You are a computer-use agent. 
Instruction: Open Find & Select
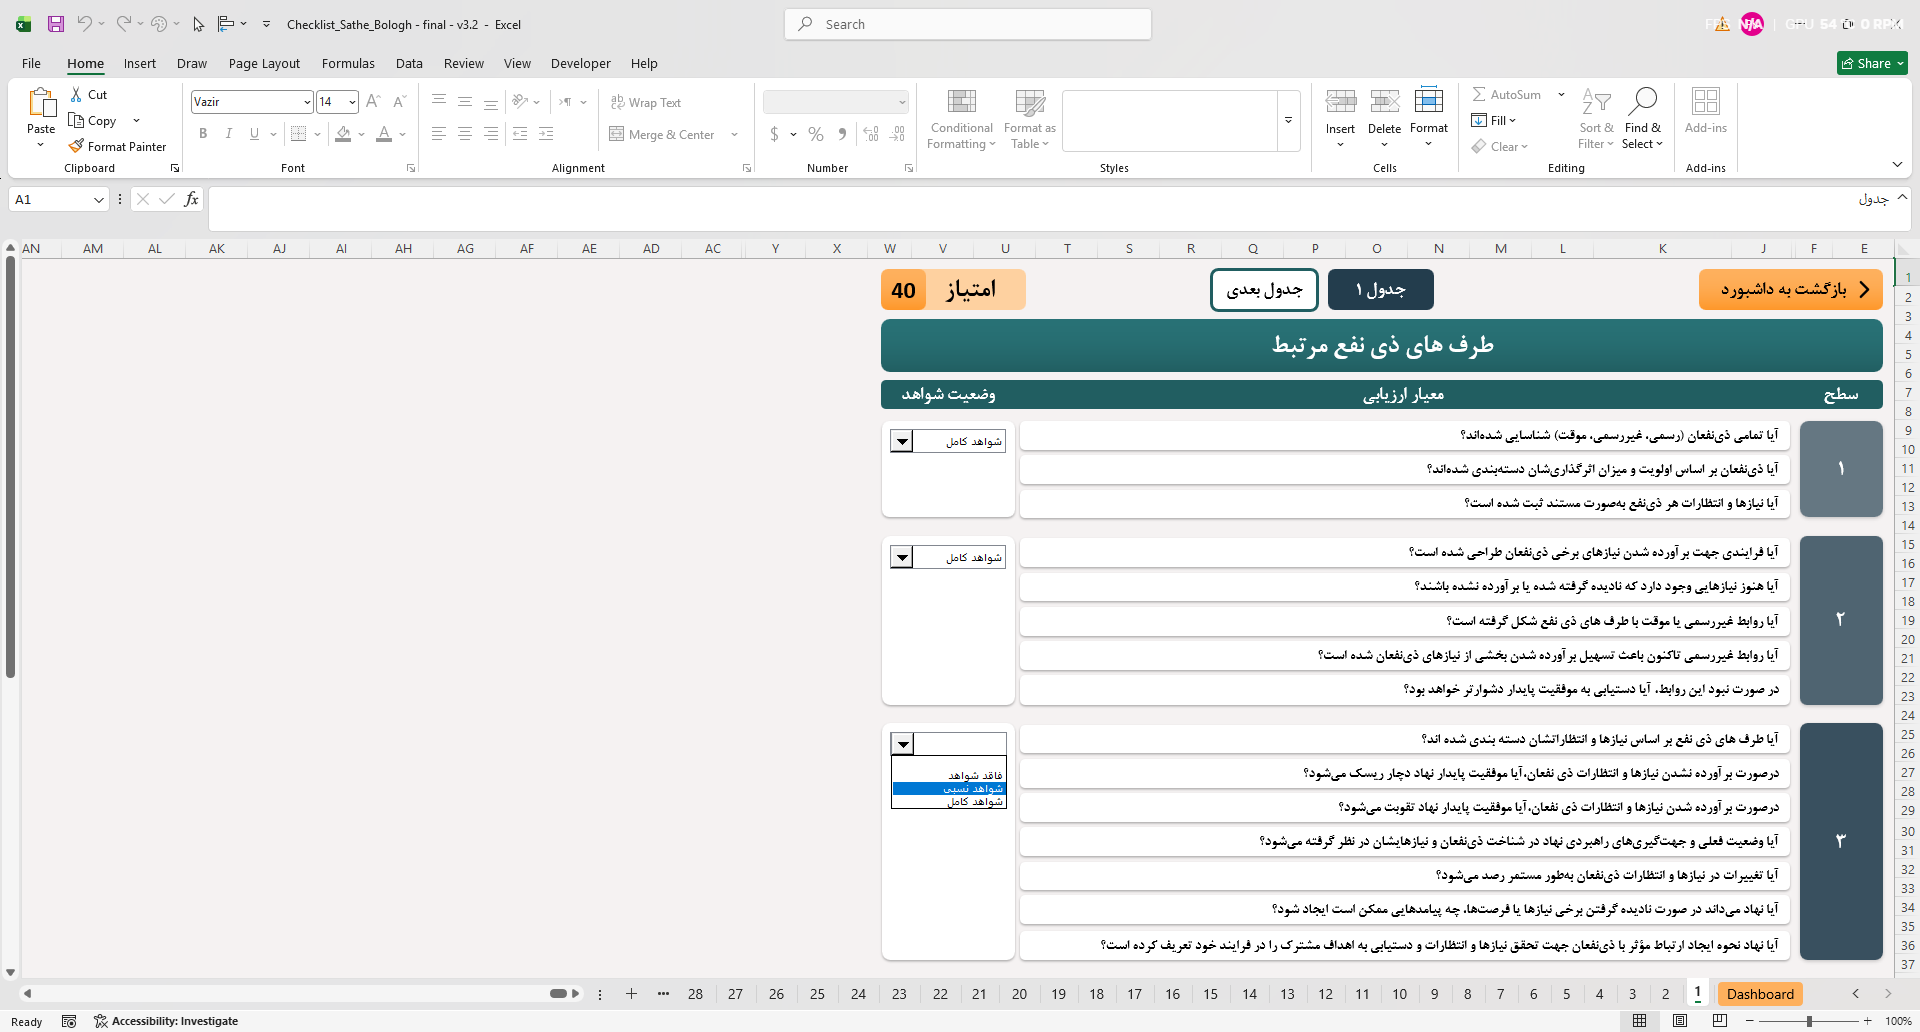tap(1643, 119)
